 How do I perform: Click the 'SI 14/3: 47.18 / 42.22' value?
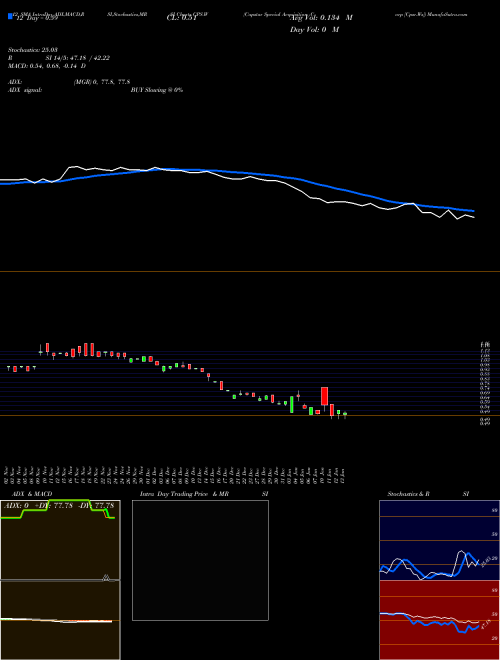click(x=78, y=58)
